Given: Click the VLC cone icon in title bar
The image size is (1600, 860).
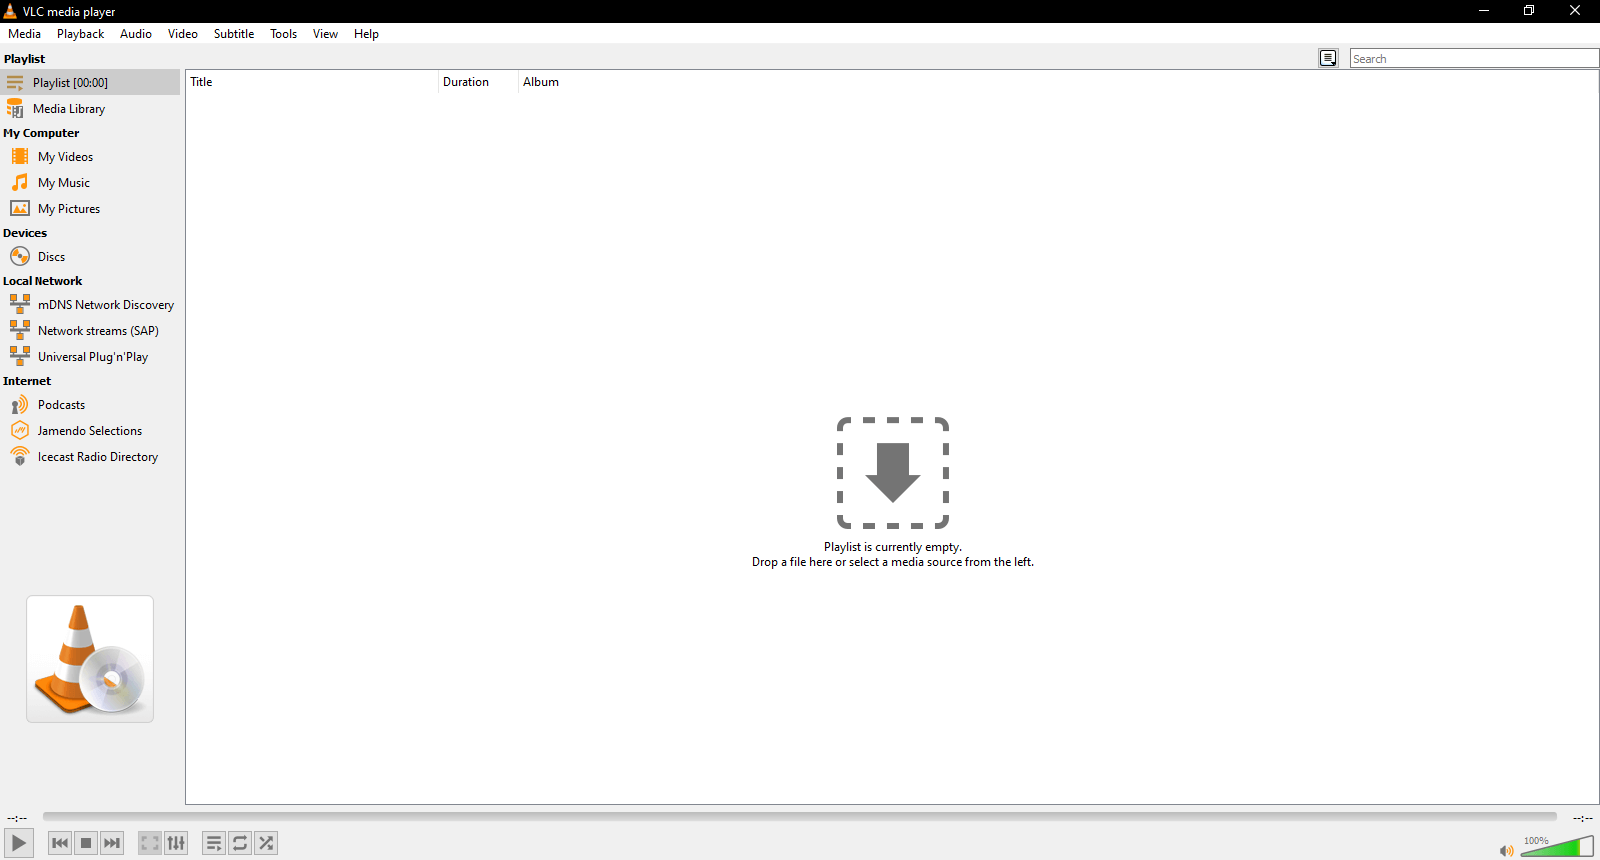Looking at the screenshot, I should click(x=10, y=11).
